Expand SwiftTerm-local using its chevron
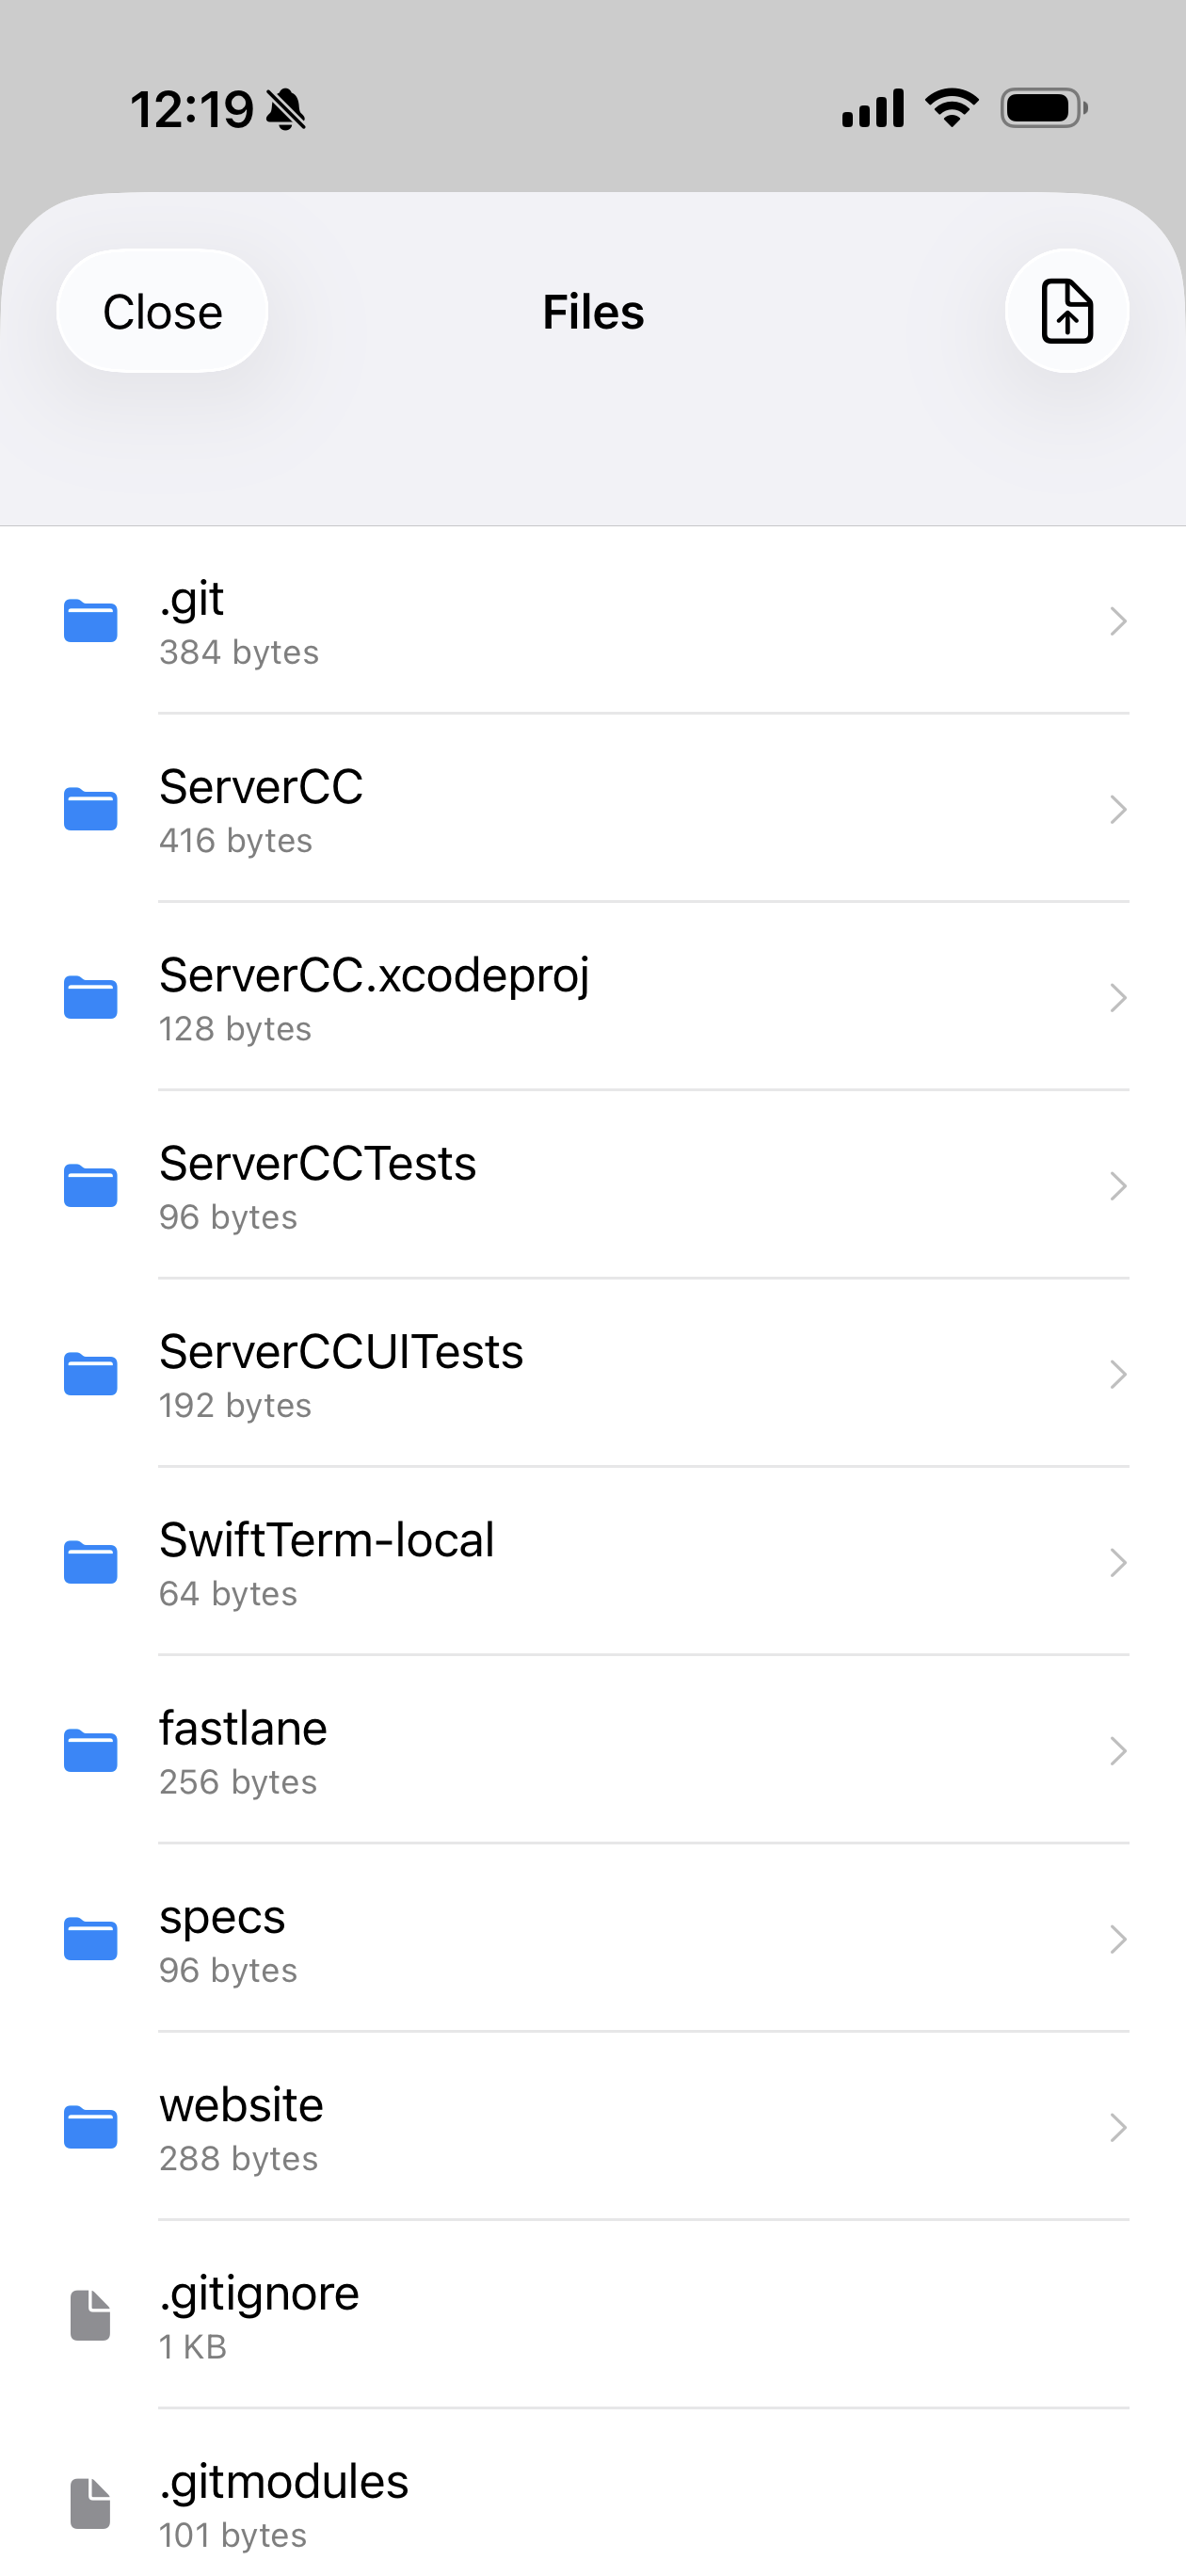This screenshot has width=1186, height=2576. point(1117,1562)
